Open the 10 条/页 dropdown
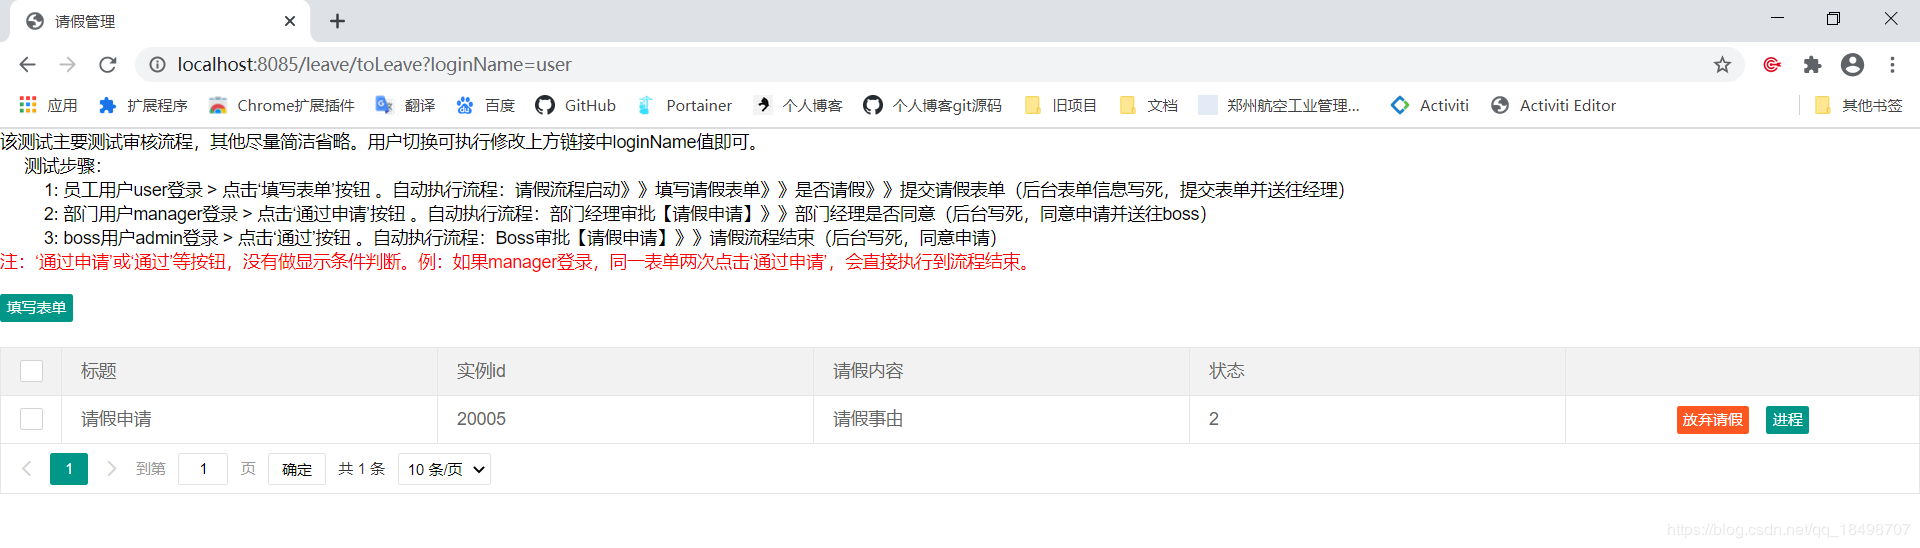Screen dimensions: 1920x548 (444, 469)
